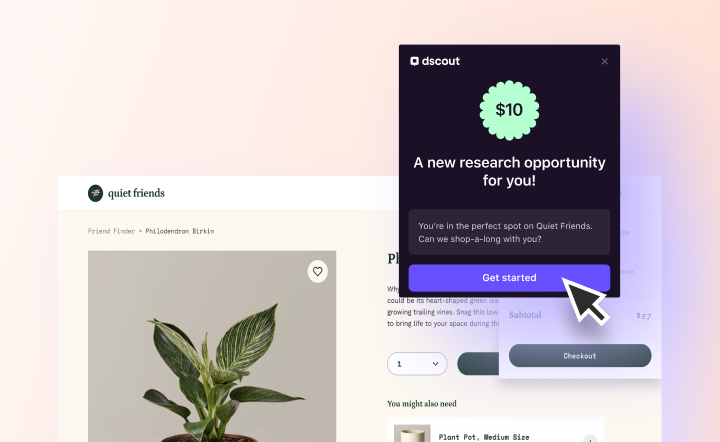Click the chevron arrow in quantity selector
720x442 pixels.
tap(435, 364)
